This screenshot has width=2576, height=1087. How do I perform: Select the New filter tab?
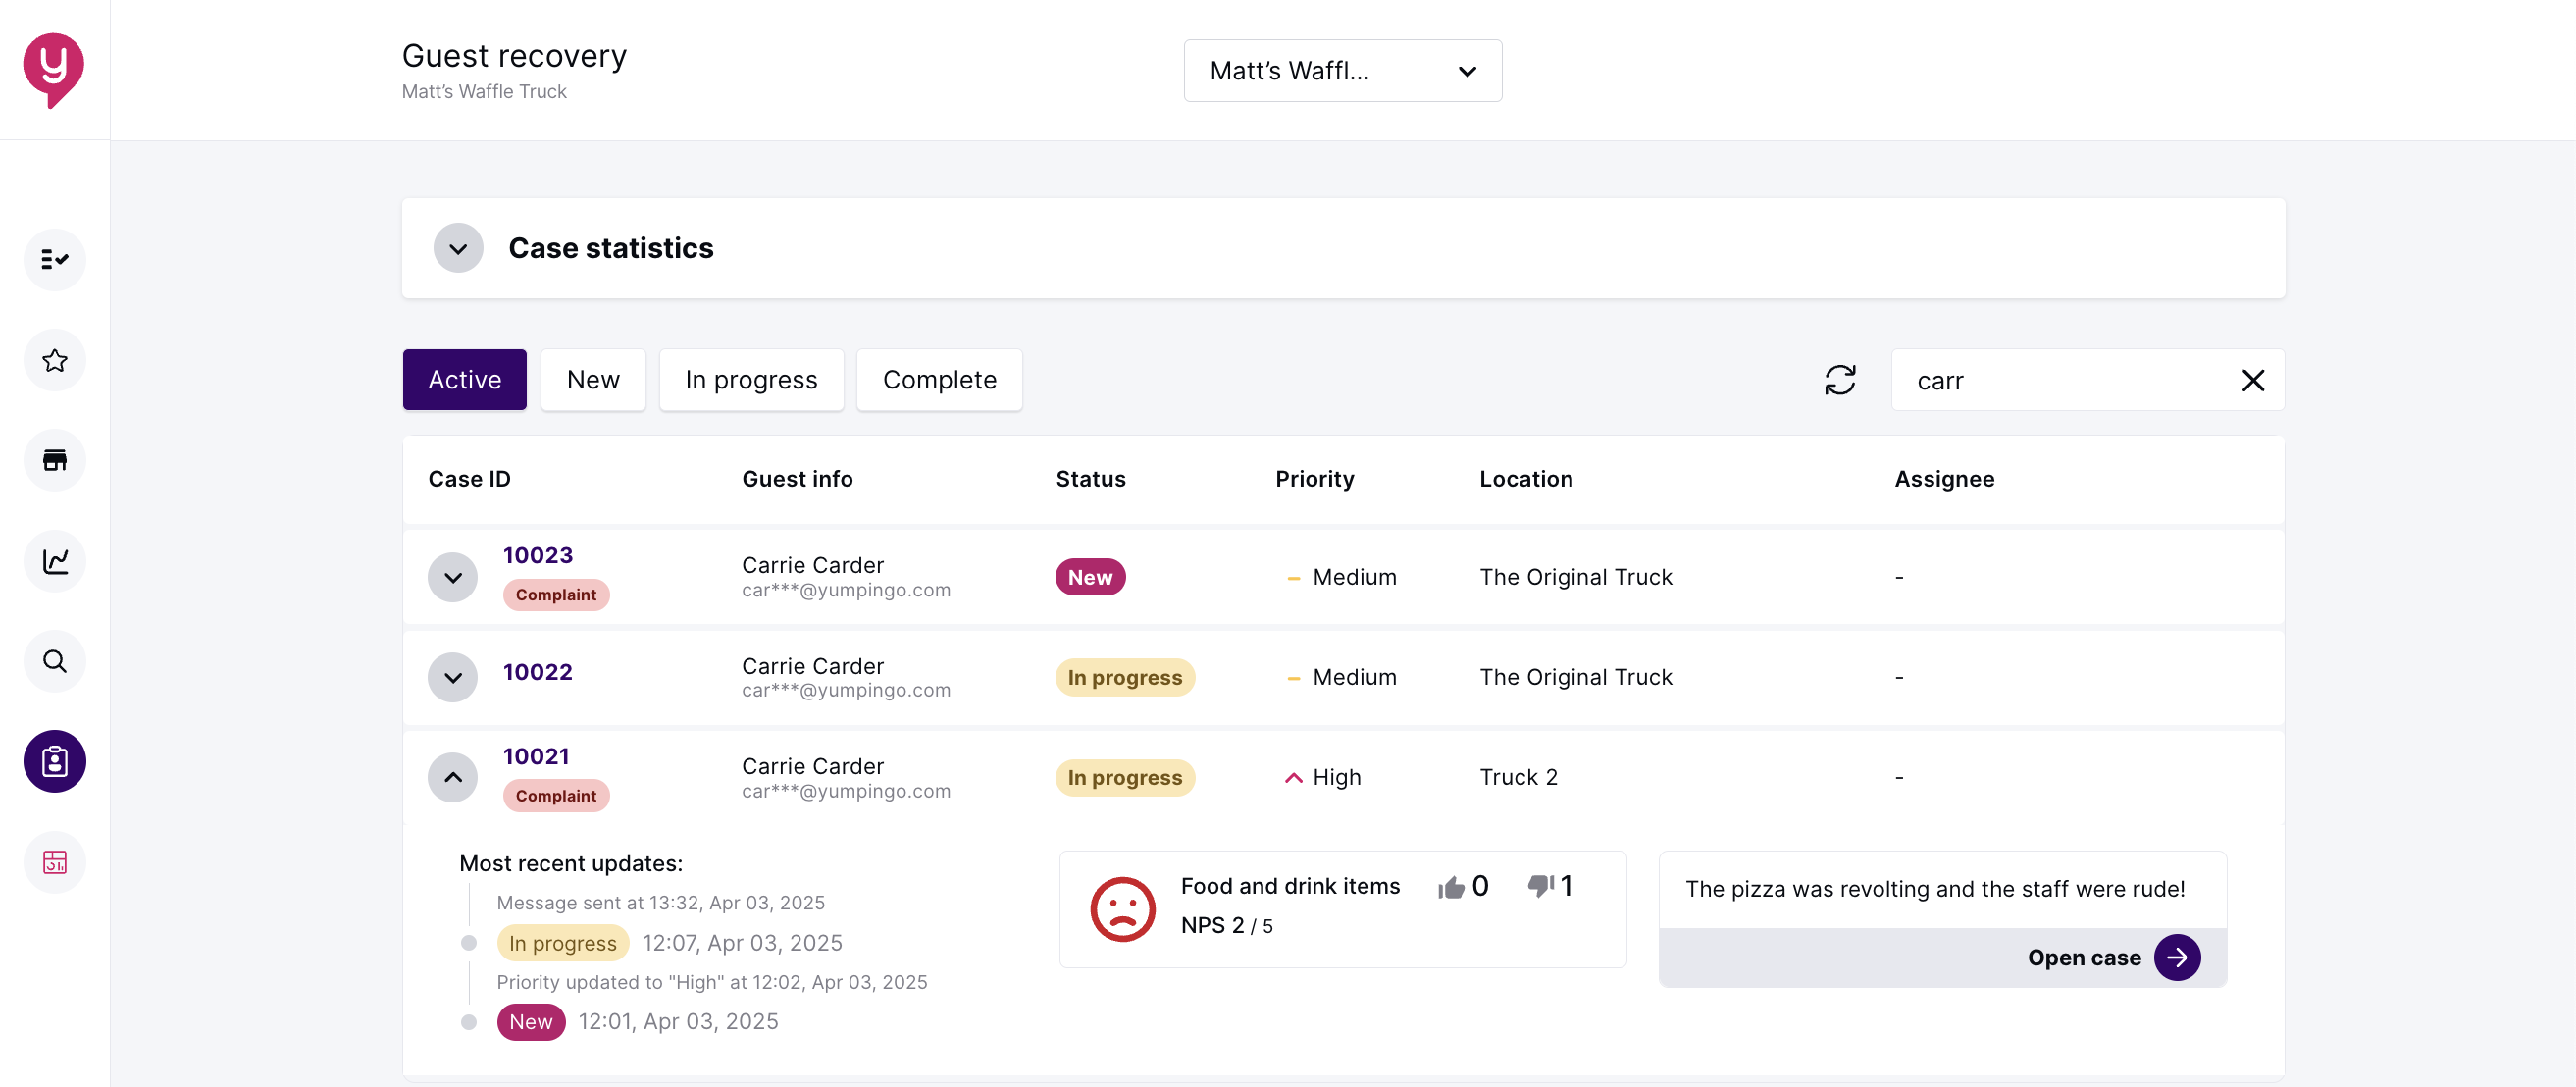(x=593, y=380)
